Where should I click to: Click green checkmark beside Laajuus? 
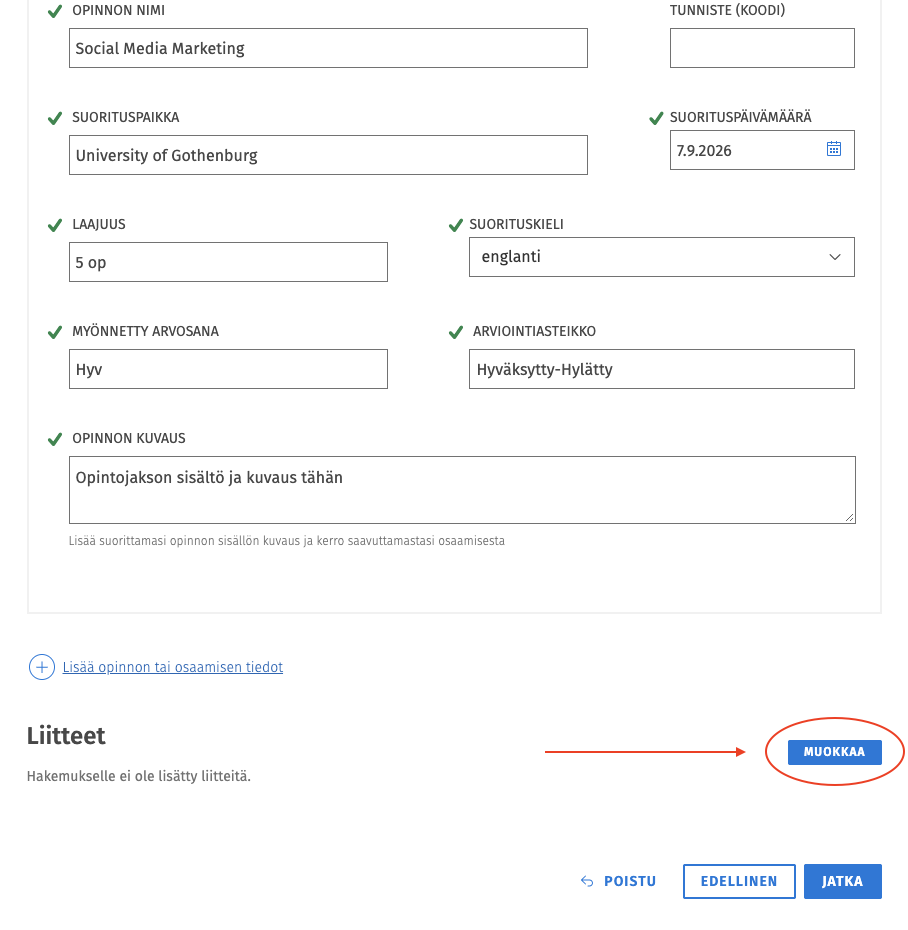click(55, 225)
